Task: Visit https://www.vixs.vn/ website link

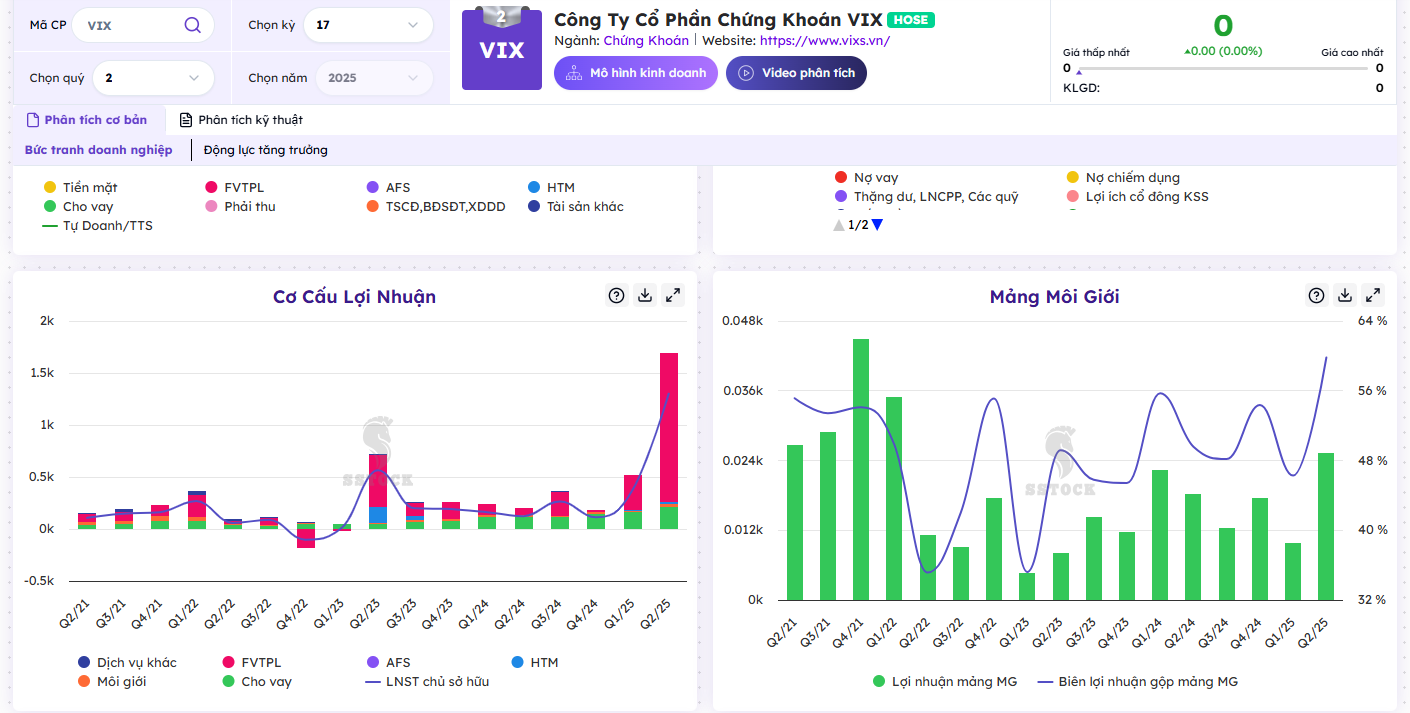Action: click(825, 41)
